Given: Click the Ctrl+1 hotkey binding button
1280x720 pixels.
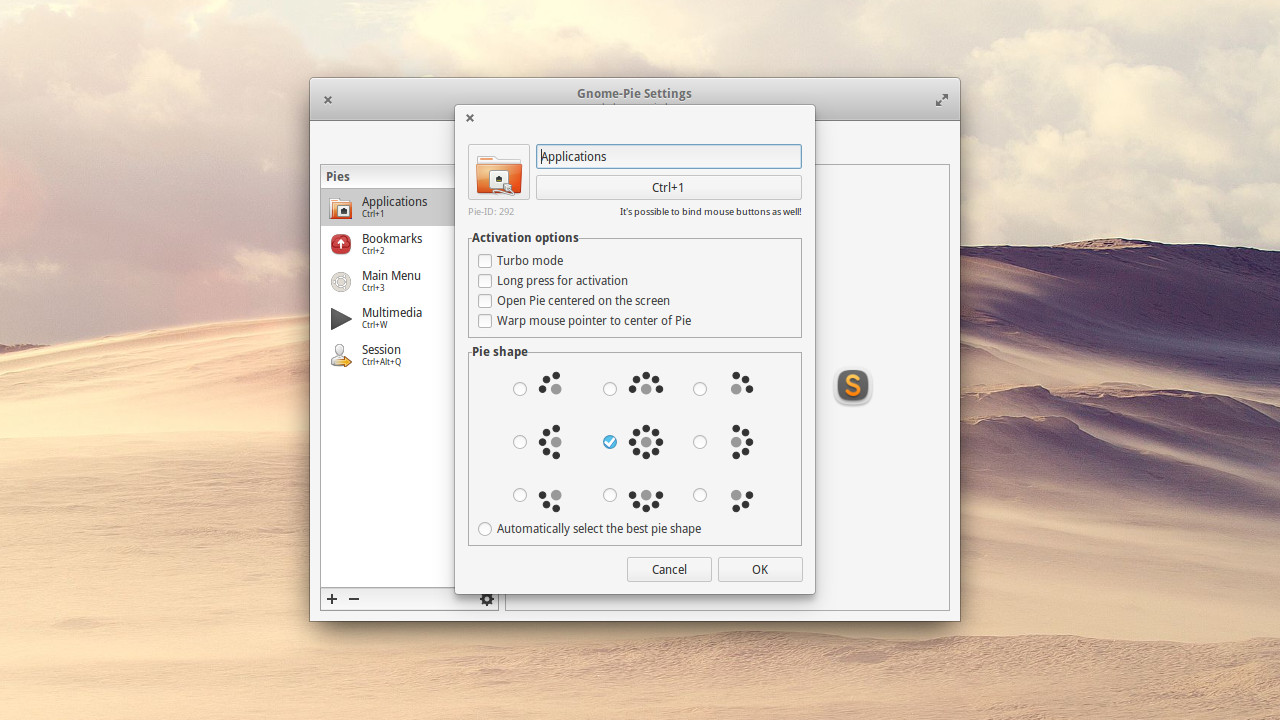Looking at the screenshot, I should (x=668, y=187).
